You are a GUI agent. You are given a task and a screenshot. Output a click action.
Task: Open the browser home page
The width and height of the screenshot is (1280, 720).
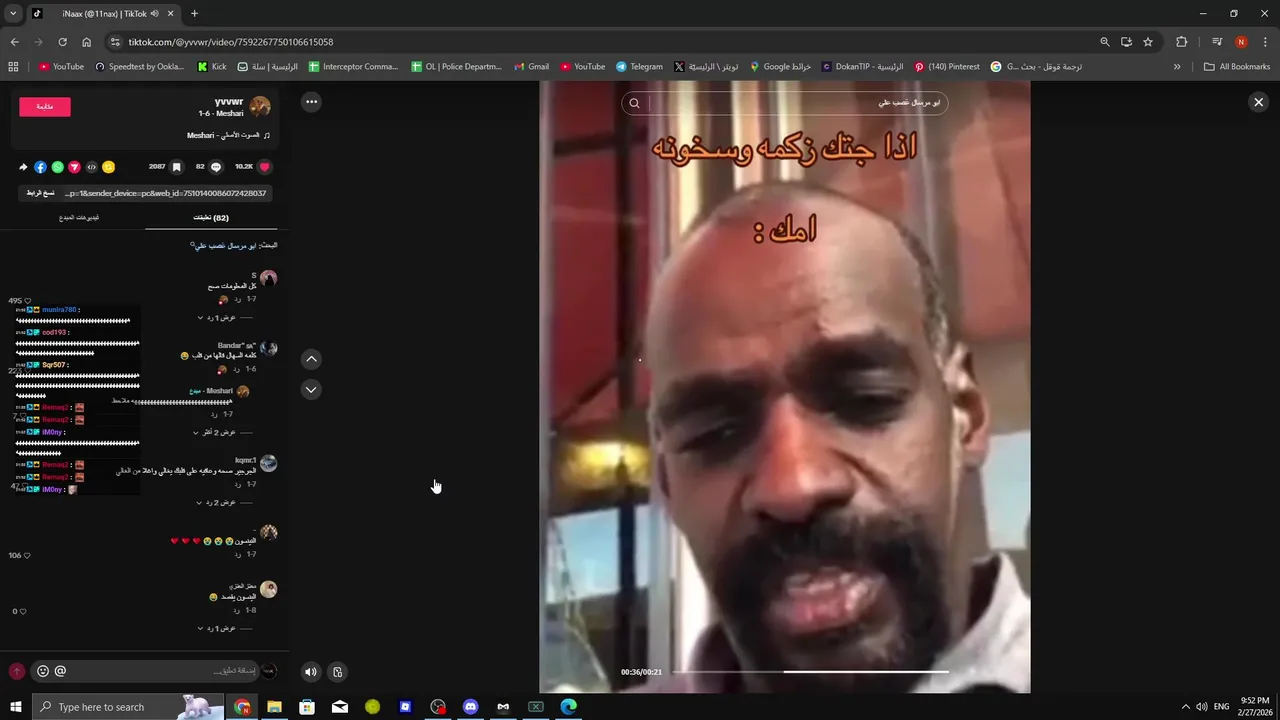pyautogui.click(x=86, y=42)
